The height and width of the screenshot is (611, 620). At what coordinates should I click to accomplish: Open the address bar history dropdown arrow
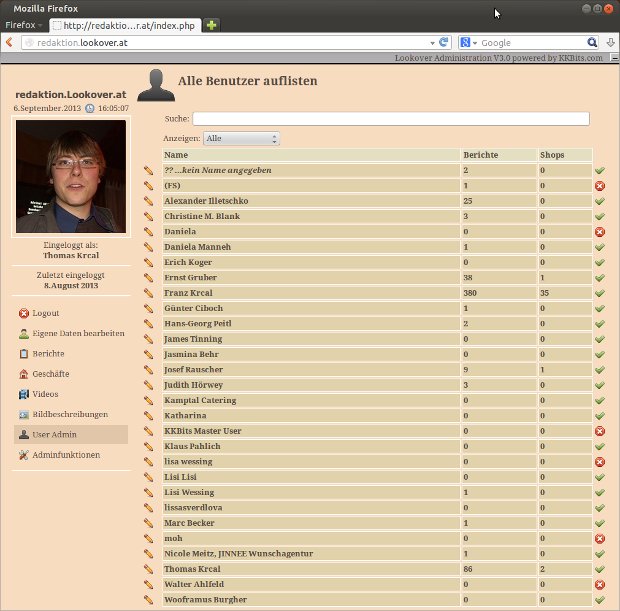point(432,43)
